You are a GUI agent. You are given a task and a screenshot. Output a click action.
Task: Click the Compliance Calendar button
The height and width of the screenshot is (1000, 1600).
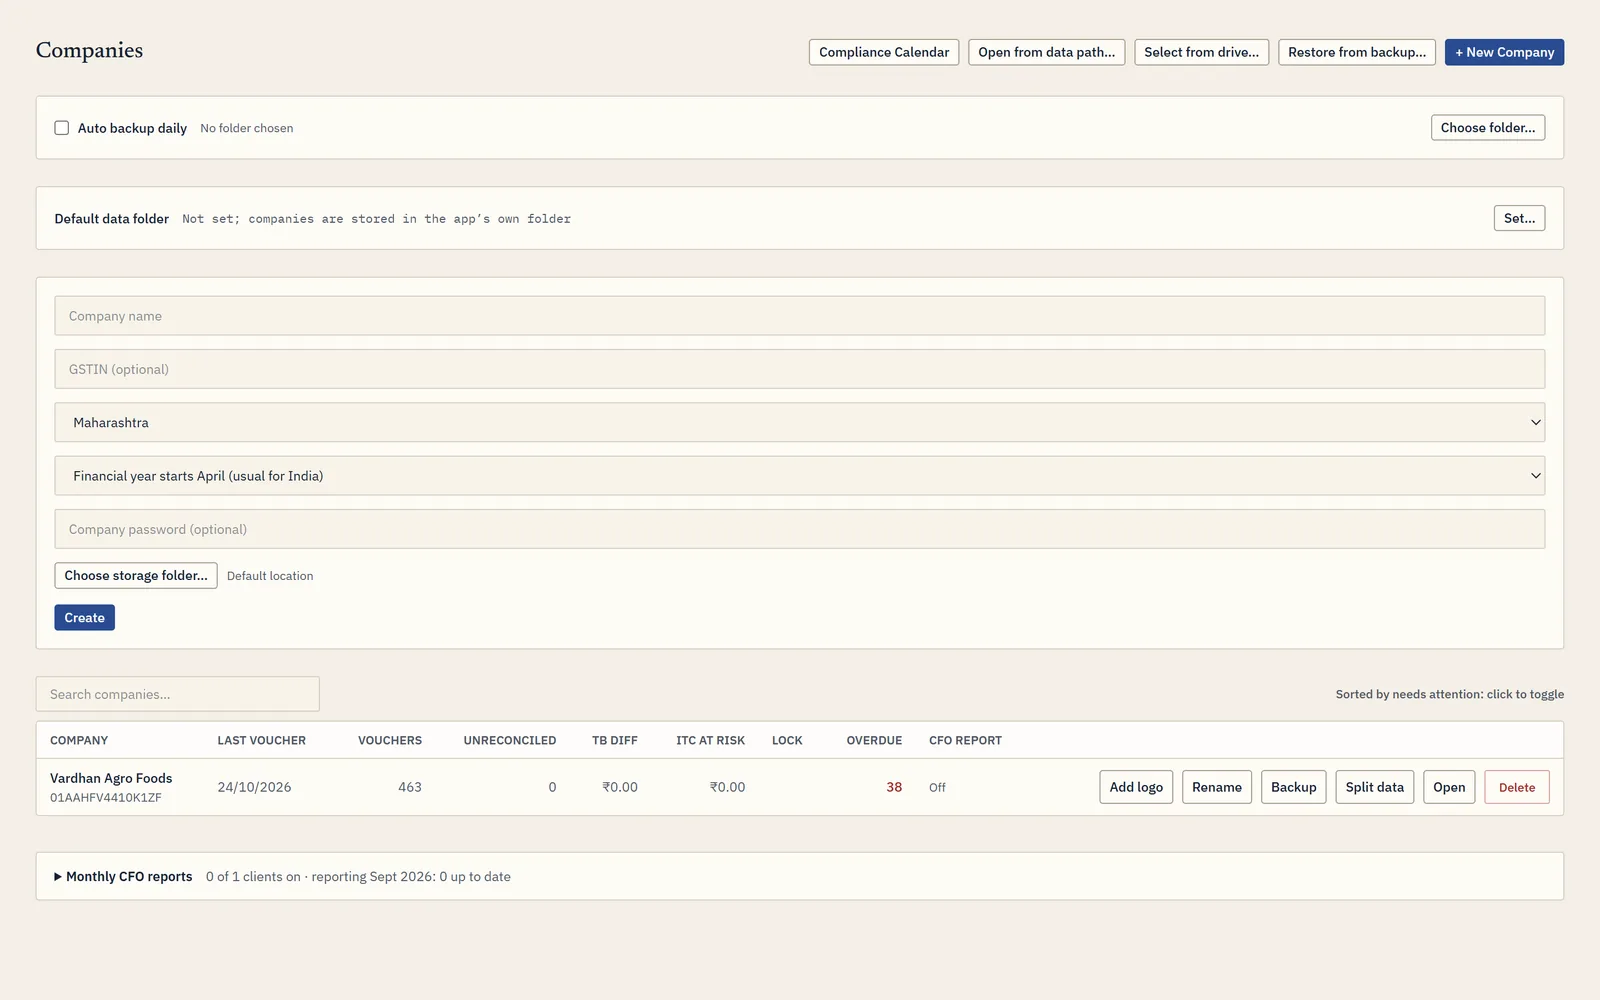884,52
